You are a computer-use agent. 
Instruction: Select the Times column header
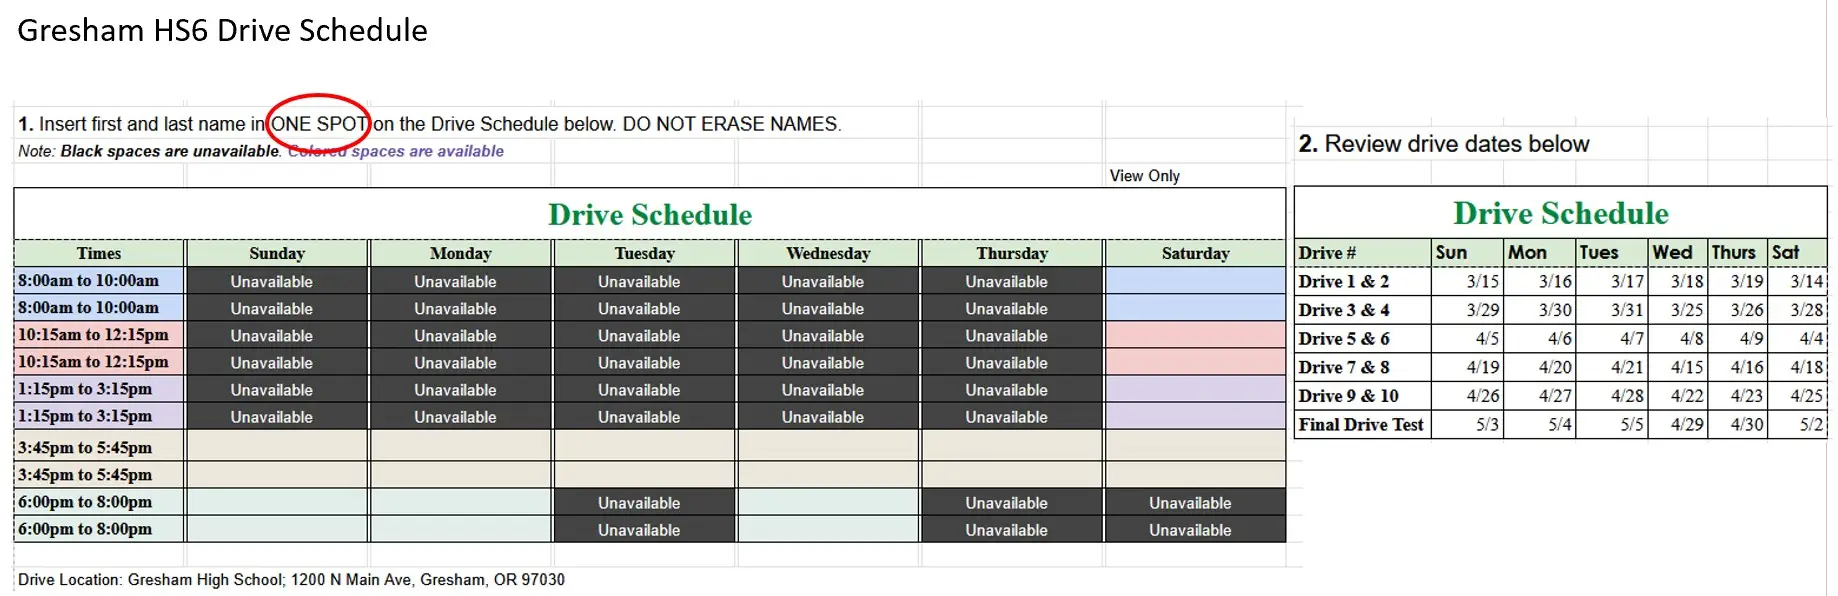99,253
